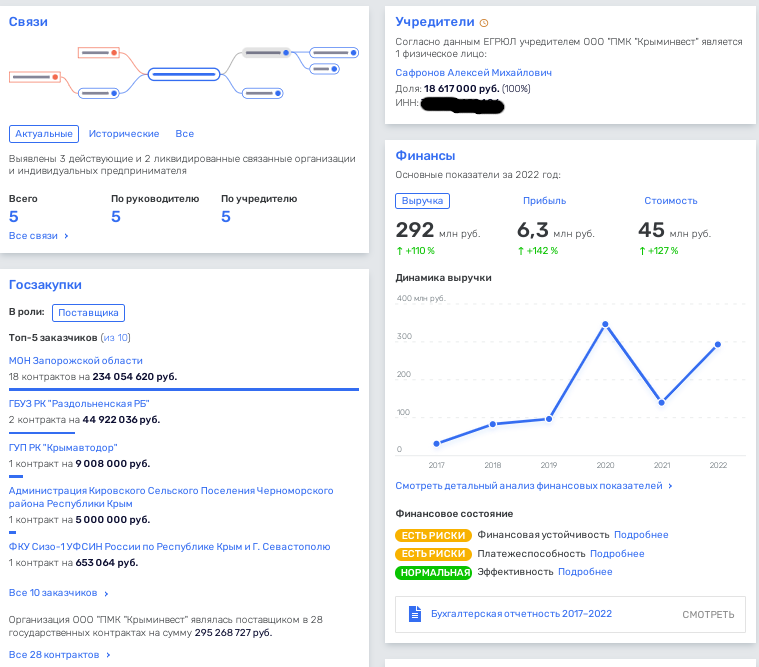The image size is (759, 667).
Task: Click the 2017 revenue data point
Action: coord(437,443)
